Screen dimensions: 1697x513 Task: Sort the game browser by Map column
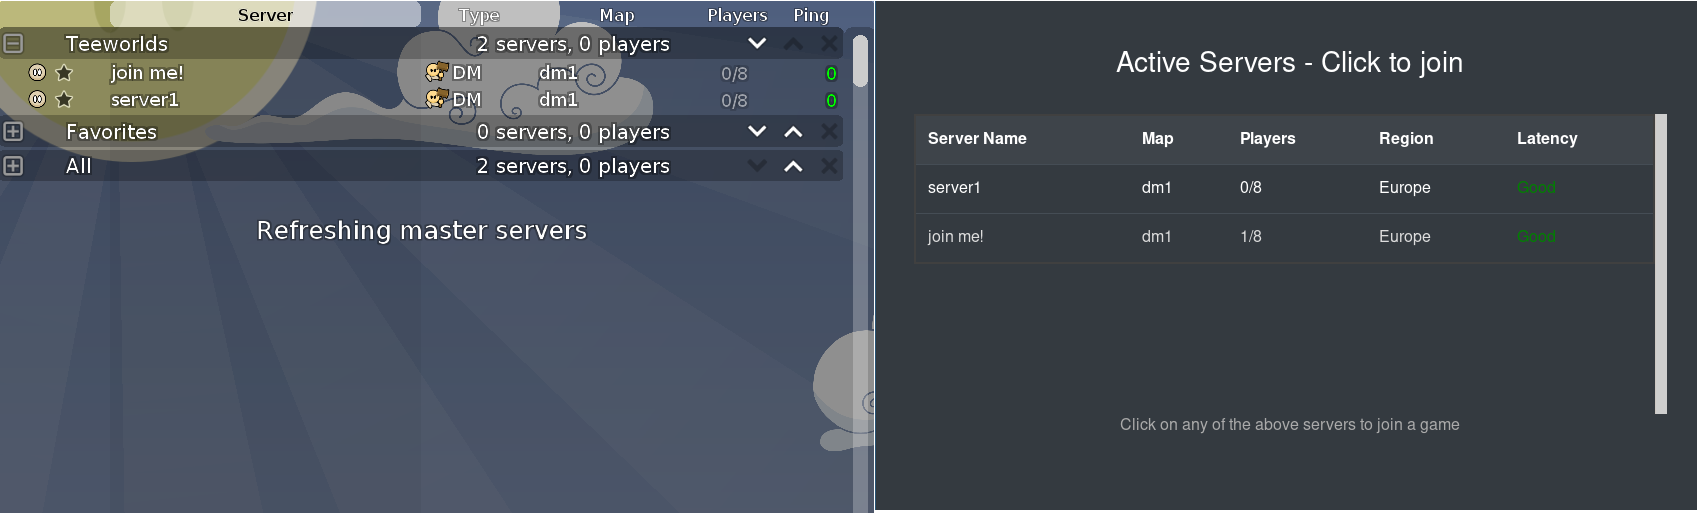(x=617, y=15)
